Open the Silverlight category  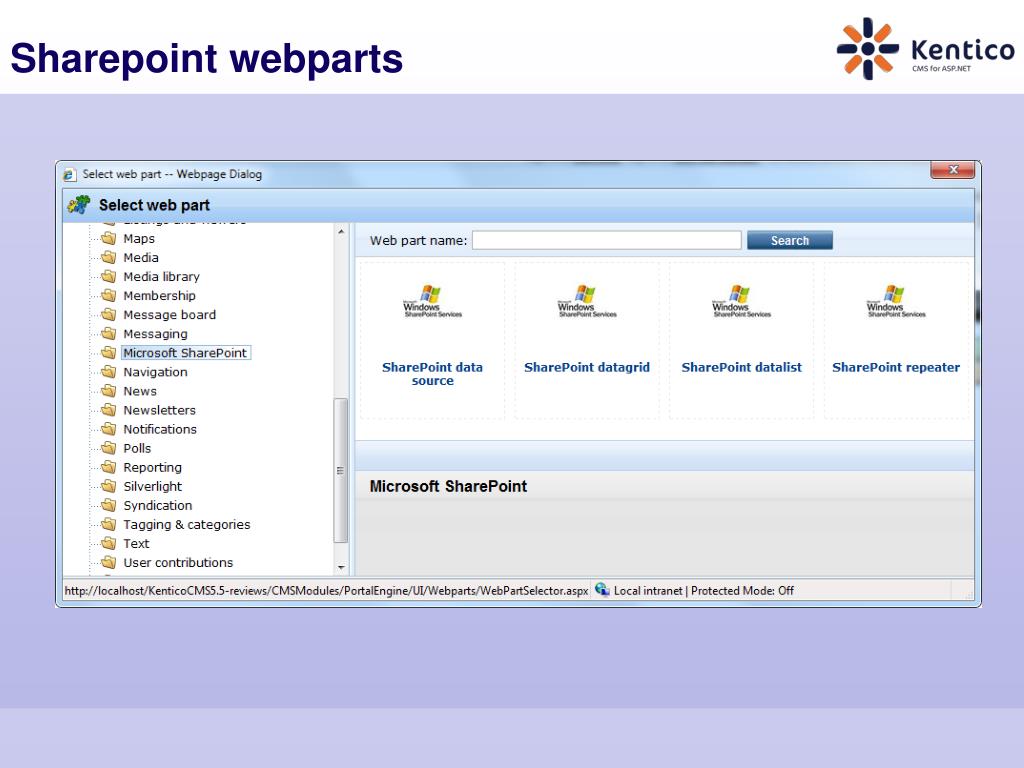[x=153, y=486]
